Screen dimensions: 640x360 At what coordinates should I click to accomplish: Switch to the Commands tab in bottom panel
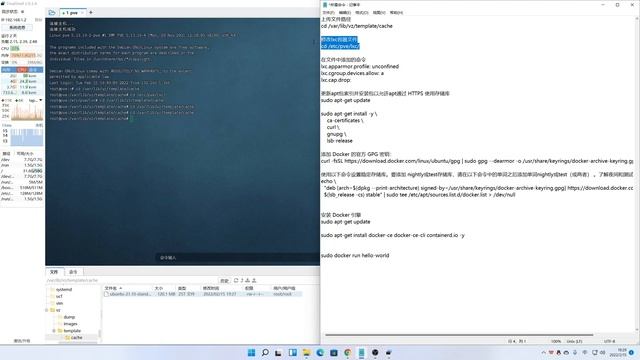pos(73,272)
